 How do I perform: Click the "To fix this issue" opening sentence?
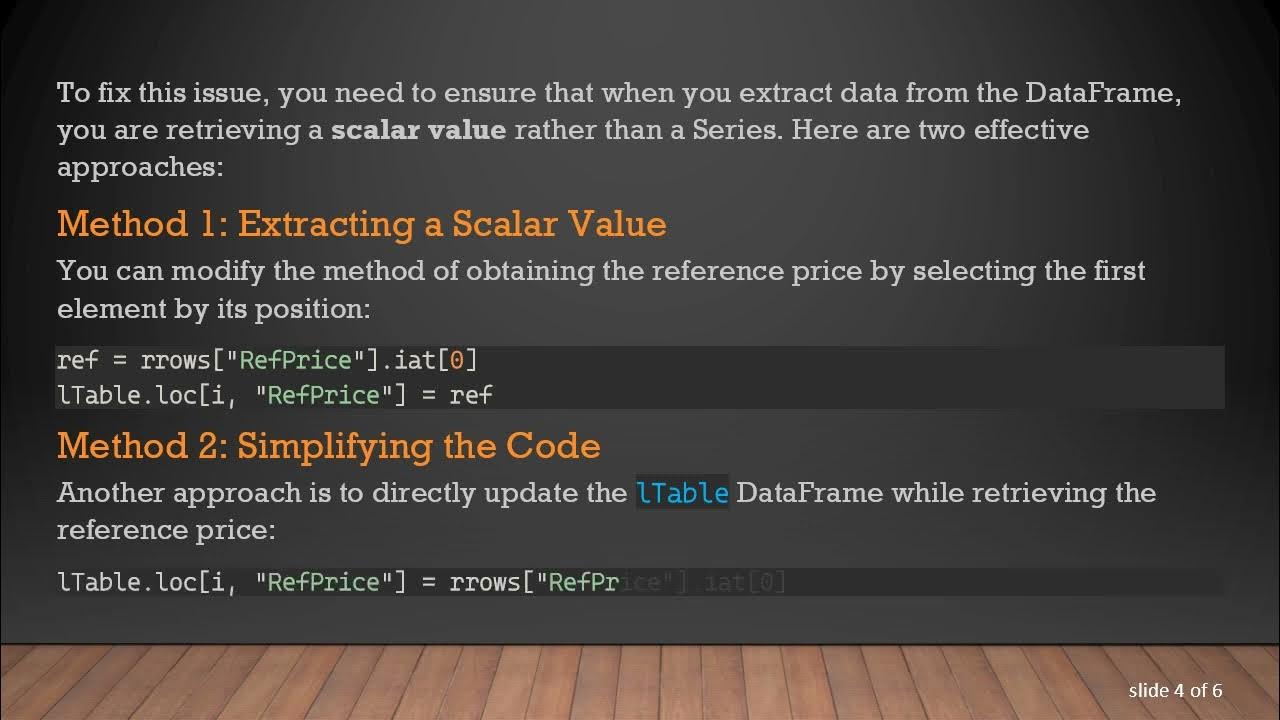160,93
